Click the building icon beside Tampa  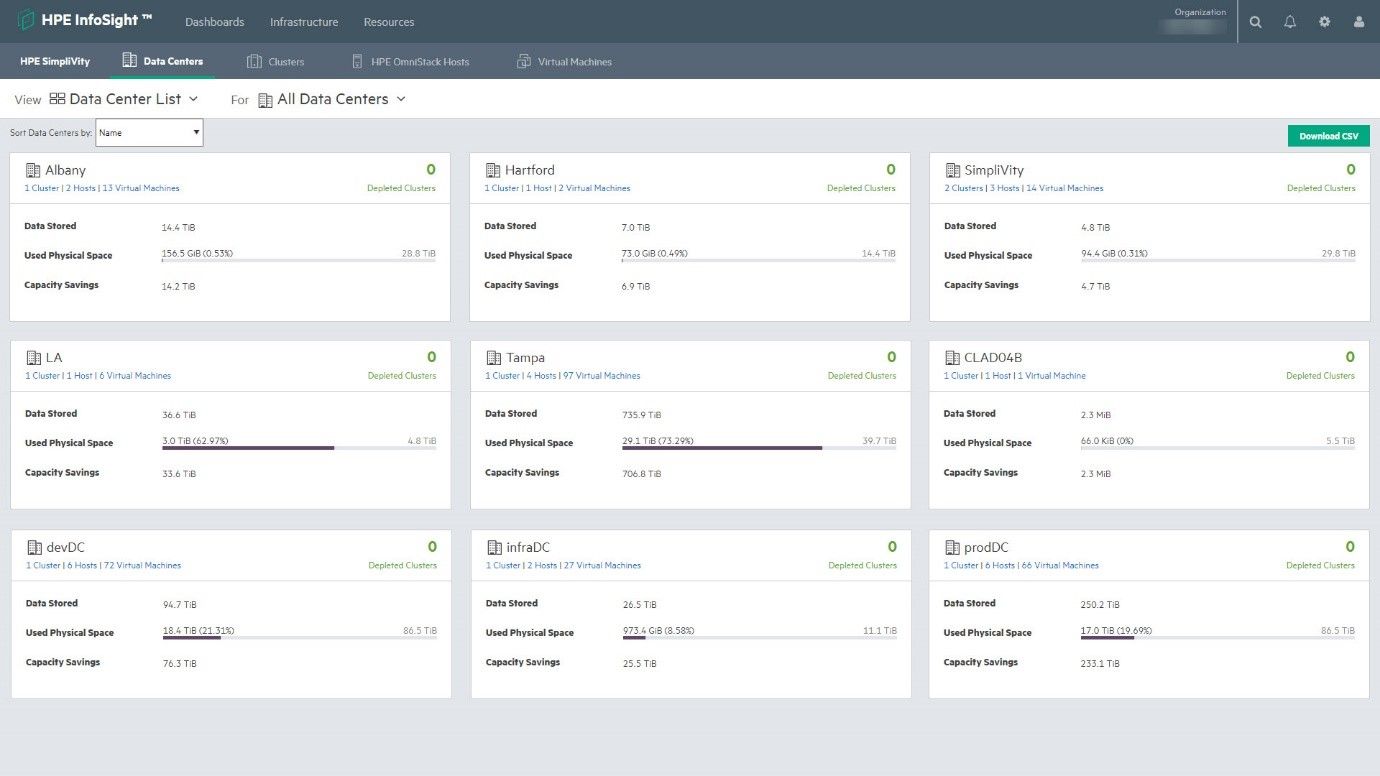click(493, 357)
